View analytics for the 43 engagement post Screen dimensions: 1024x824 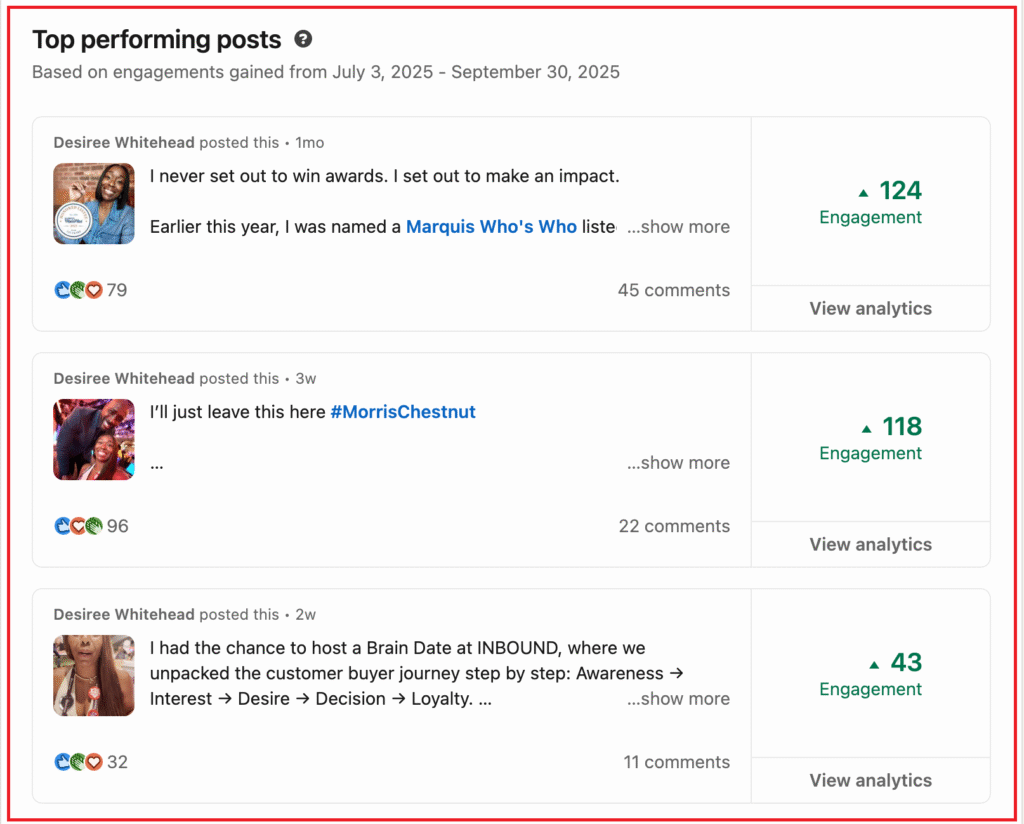(x=870, y=780)
